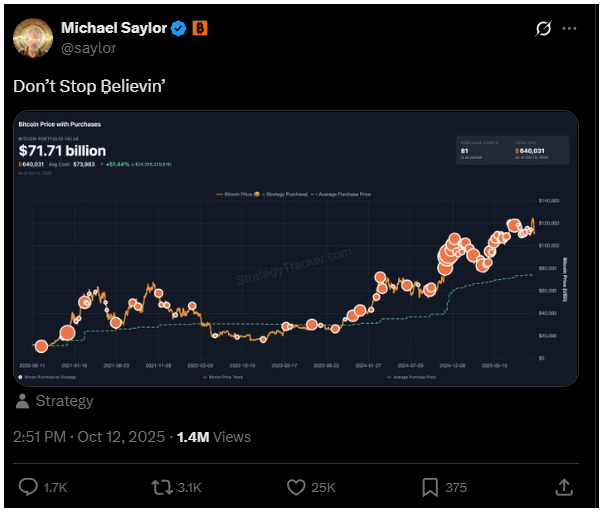Open the @saylor handle link
This screenshot has height=512, width=603.
(90, 46)
